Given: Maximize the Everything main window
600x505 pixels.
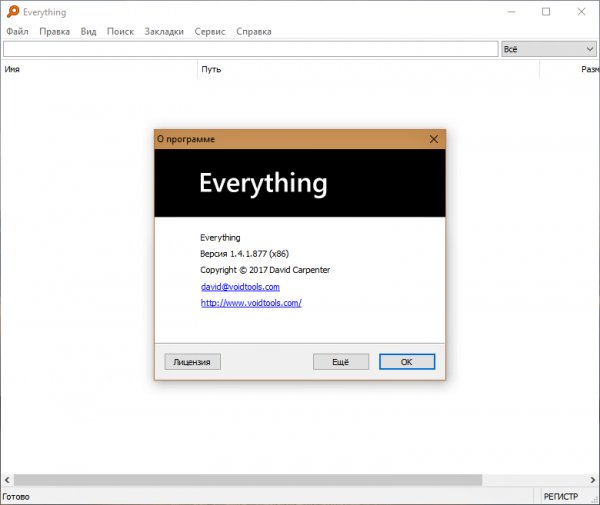Looking at the screenshot, I should point(546,12).
